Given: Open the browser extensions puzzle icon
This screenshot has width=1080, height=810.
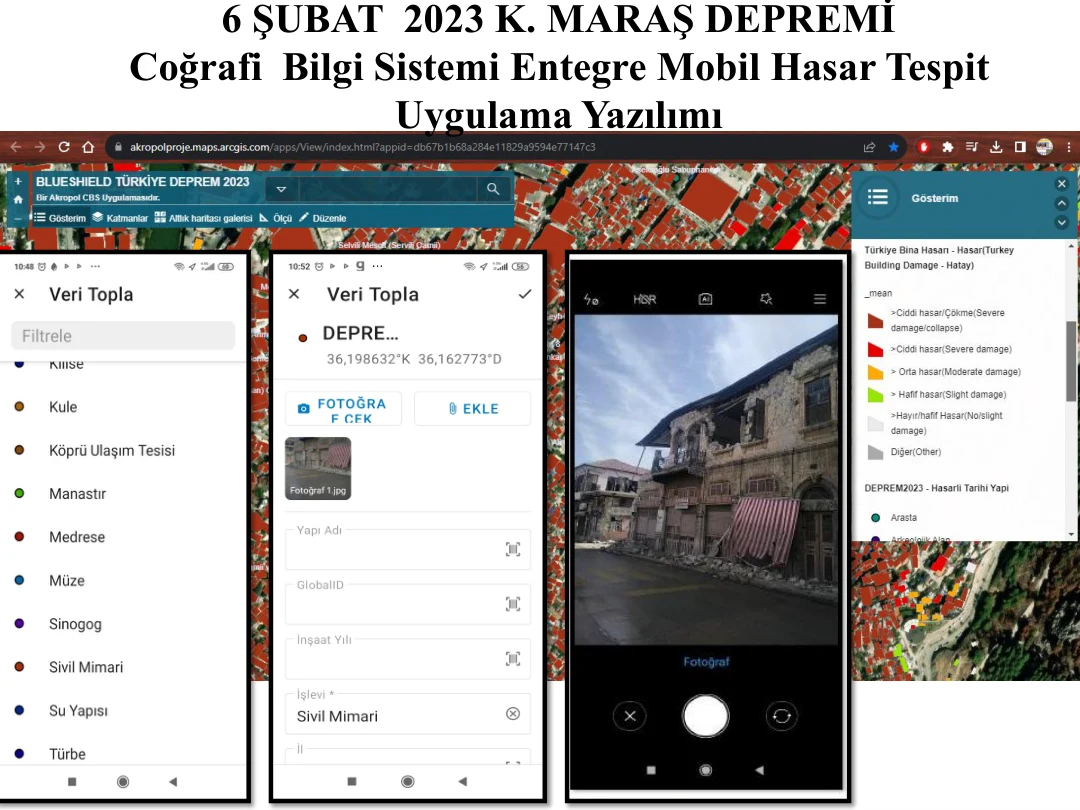Looking at the screenshot, I should [x=948, y=147].
